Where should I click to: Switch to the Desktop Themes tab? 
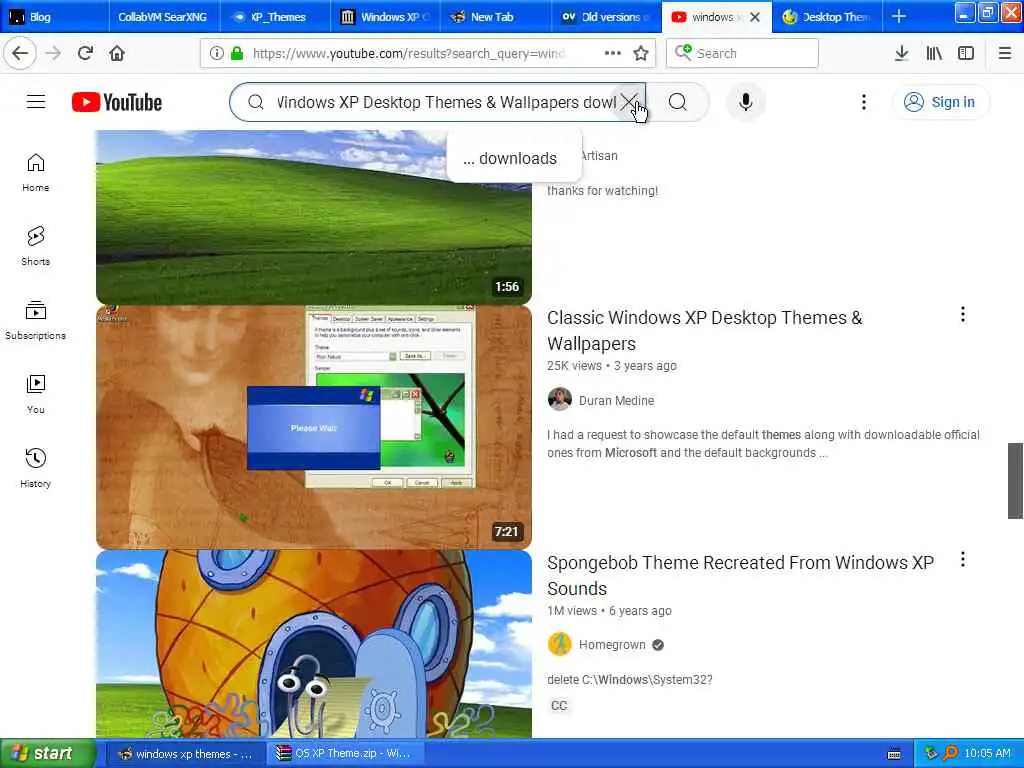[x=827, y=17]
